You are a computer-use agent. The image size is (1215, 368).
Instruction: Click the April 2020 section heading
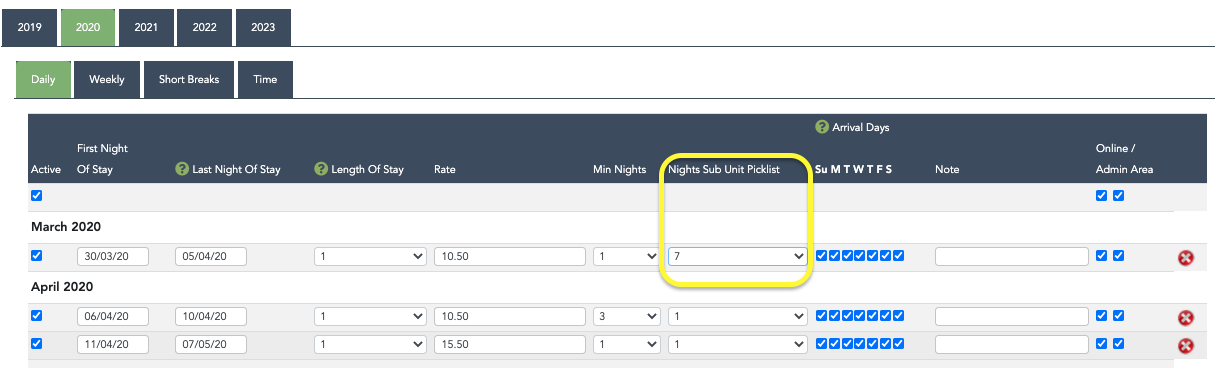click(x=62, y=287)
